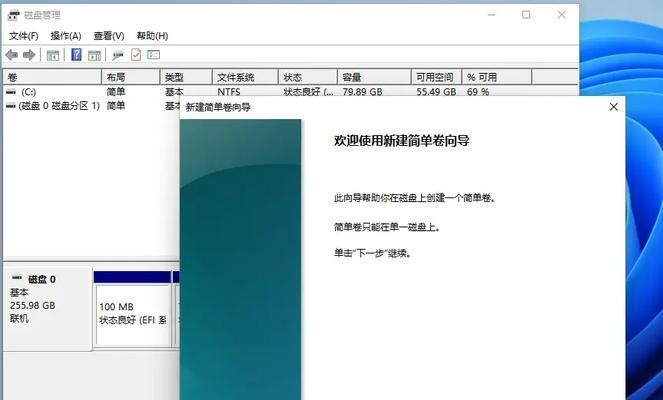Screen dimensions: 663x400
Task: Click the 状态良好 status cell for C:
Action: pos(308,92)
